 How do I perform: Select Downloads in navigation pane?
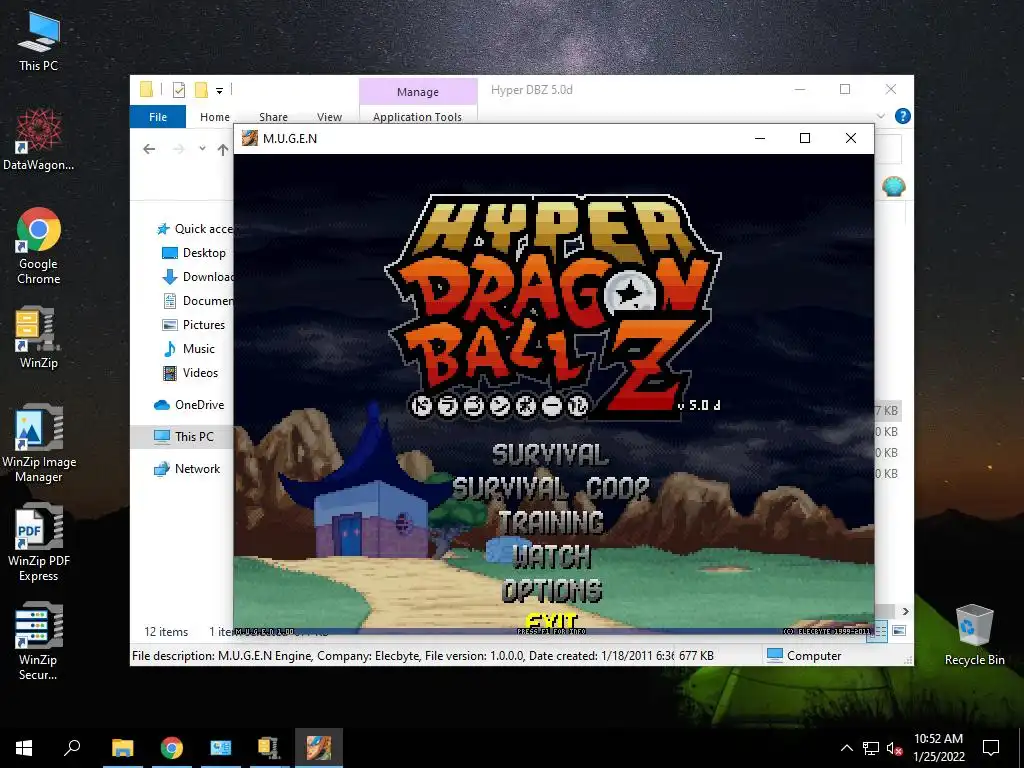pyautogui.click(x=197, y=277)
